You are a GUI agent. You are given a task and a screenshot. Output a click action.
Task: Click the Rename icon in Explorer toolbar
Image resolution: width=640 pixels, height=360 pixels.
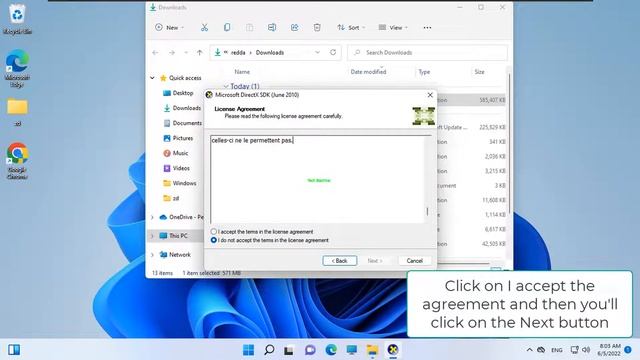[x=272, y=27]
